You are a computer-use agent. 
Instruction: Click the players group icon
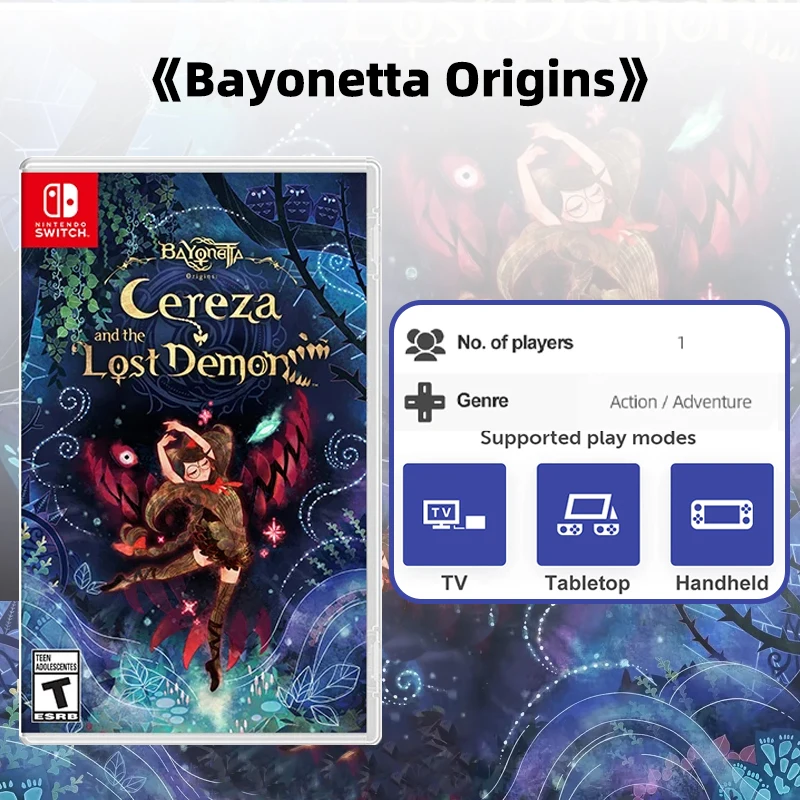tap(425, 344)
